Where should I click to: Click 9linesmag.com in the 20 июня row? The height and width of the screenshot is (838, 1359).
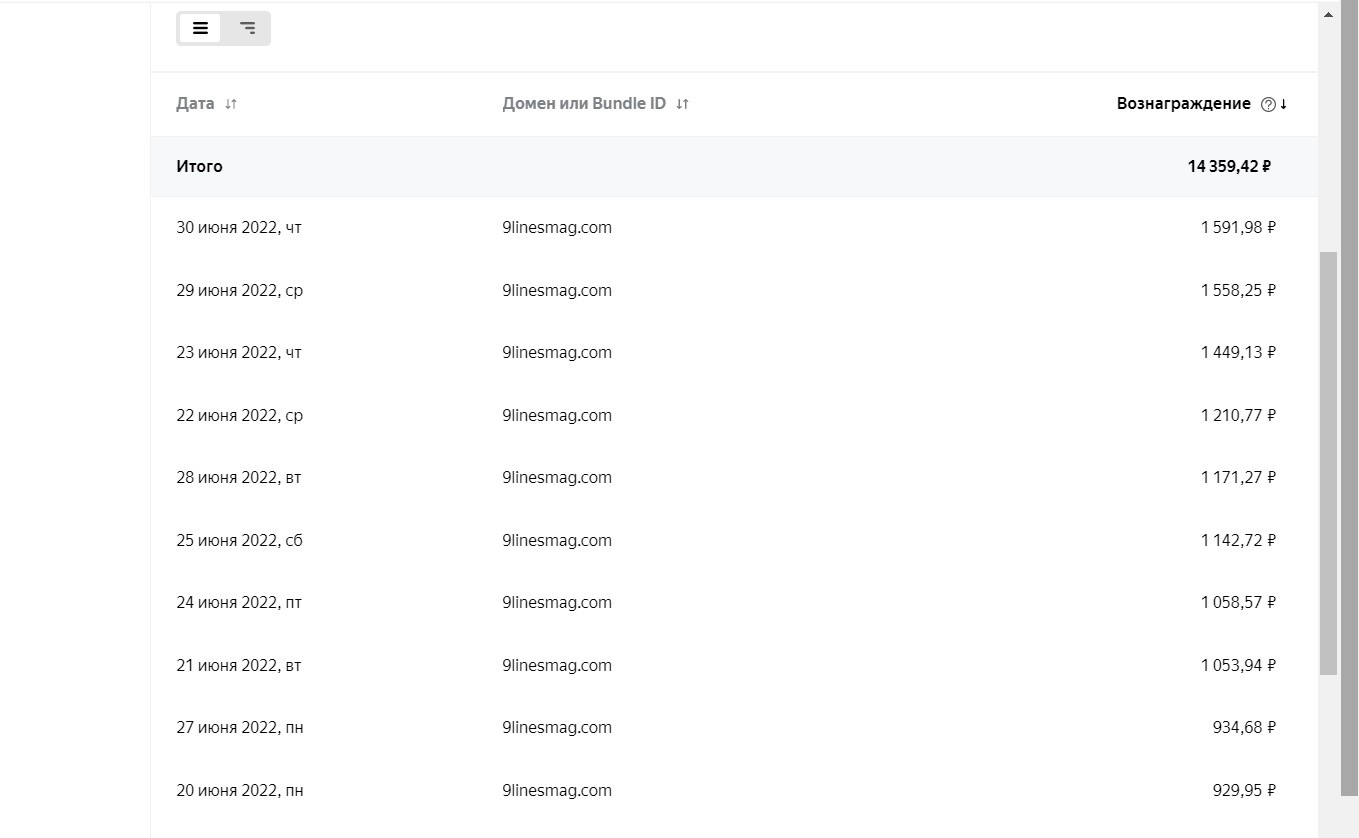[557, 791]
